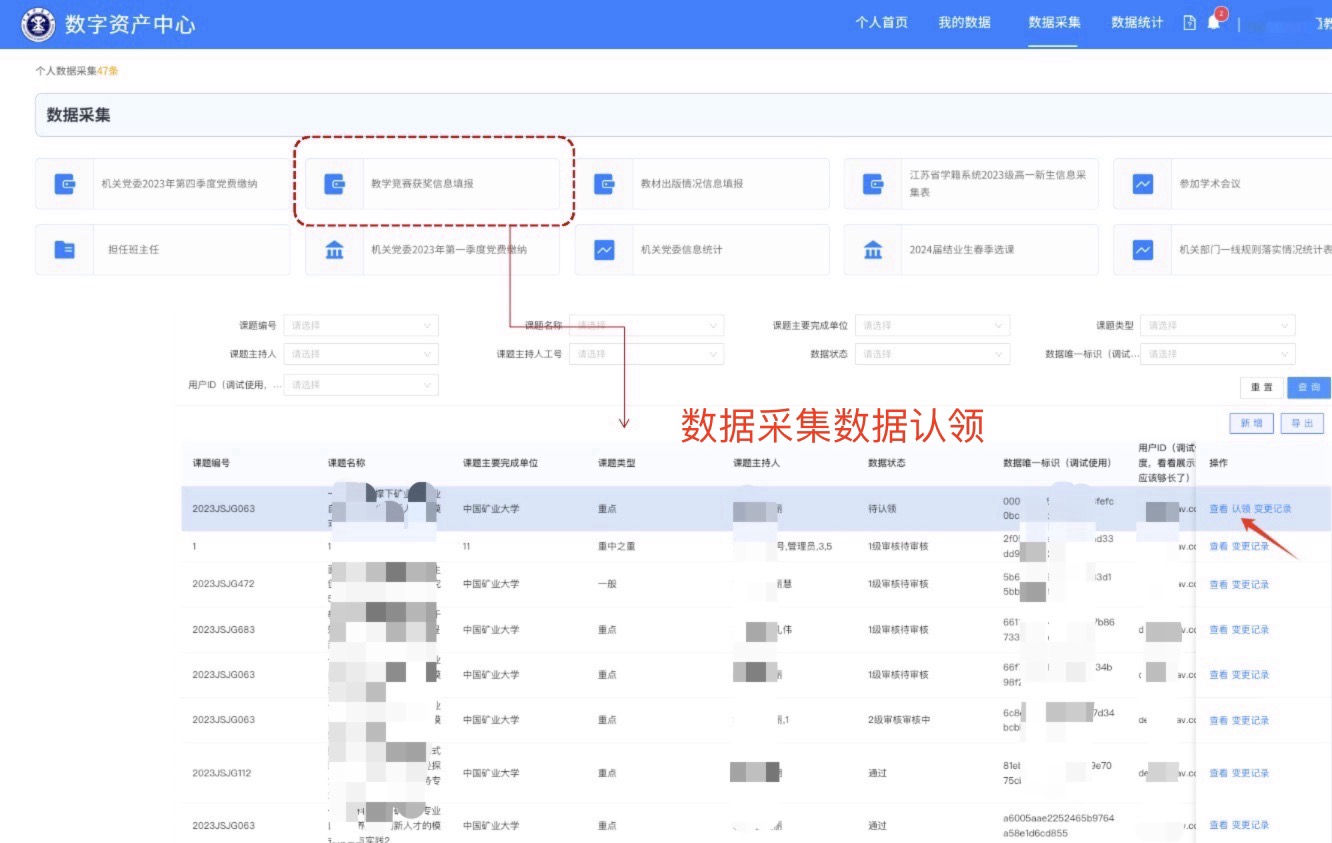Screen dimensions: 1332x843
Task: Click the 认领 link in the first row
Action: (1240, 509)
